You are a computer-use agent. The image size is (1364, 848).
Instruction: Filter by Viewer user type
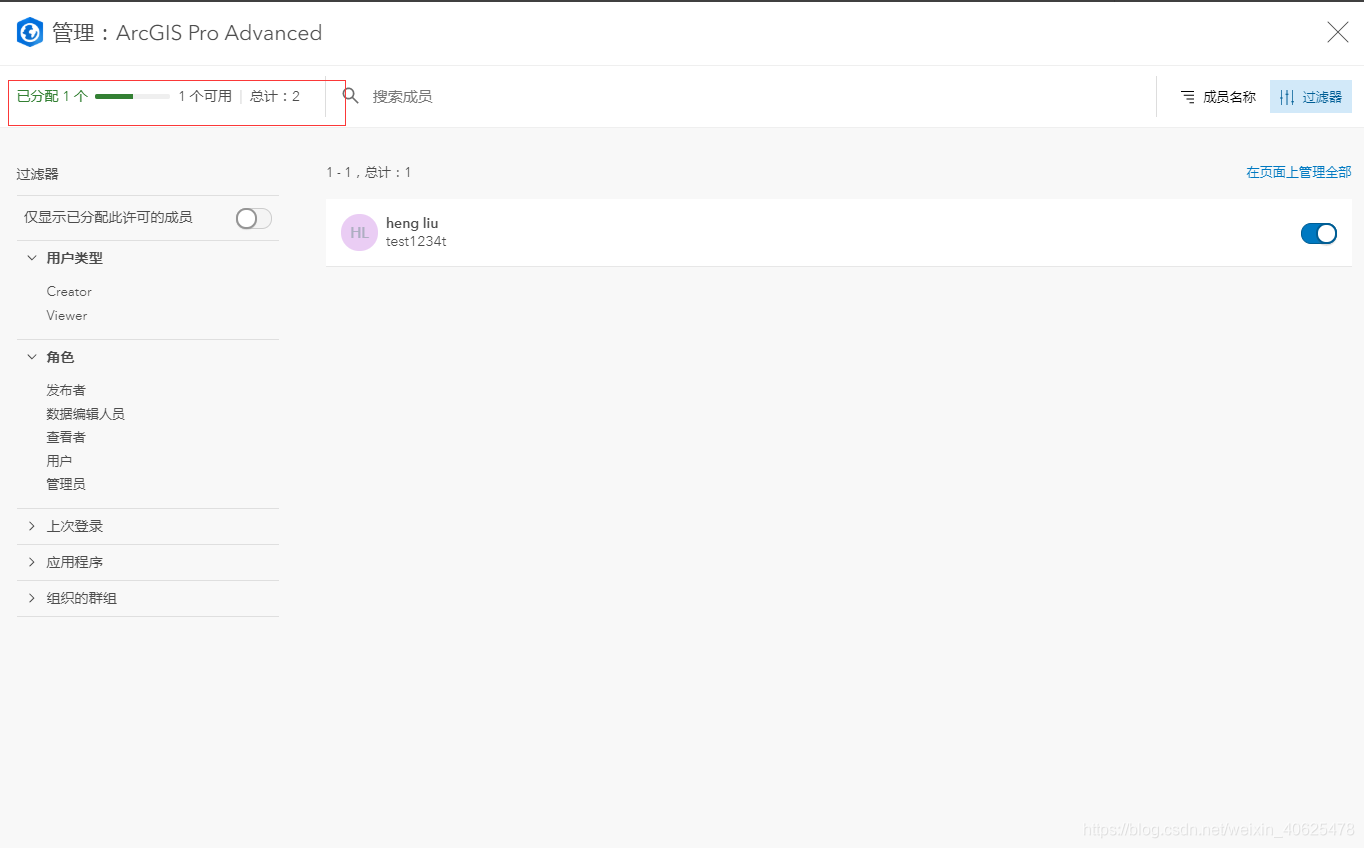67,315
